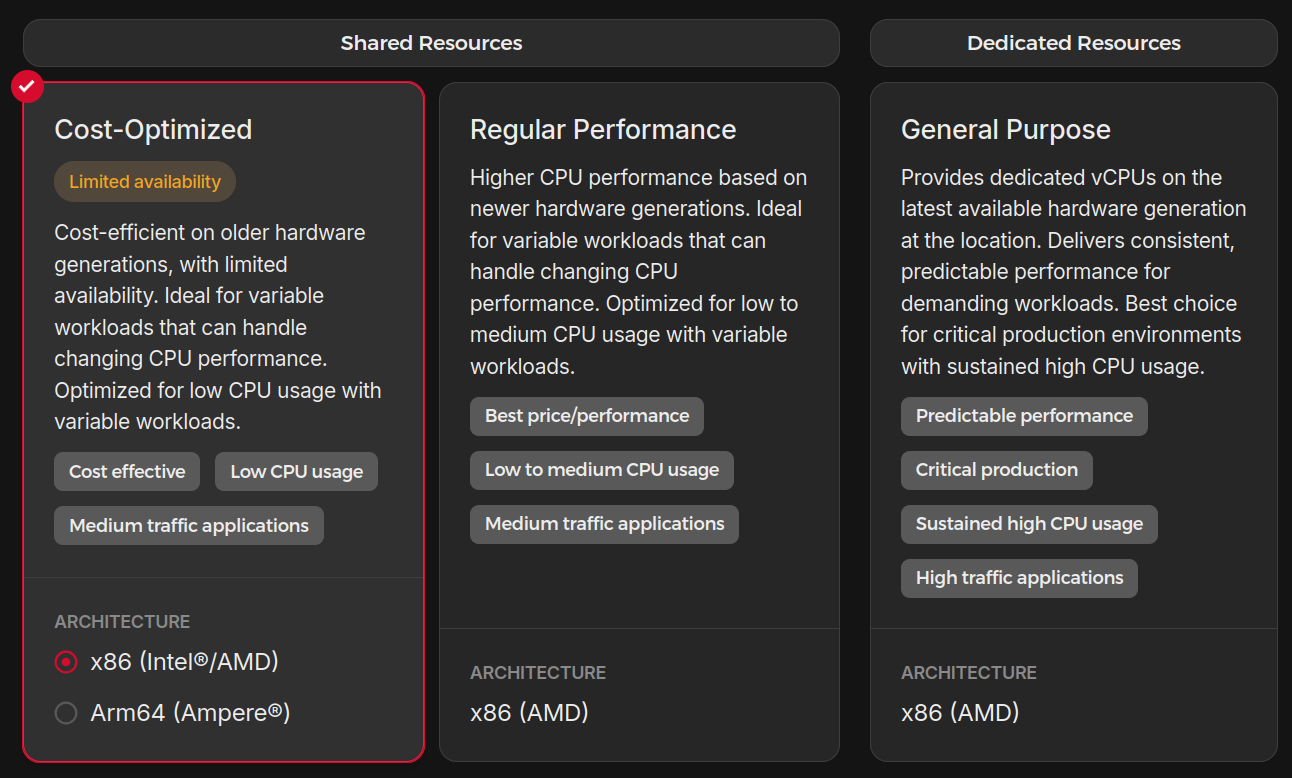Choose the General Purpose card title
Screen dimensions: 1292x778
(x=1005, y=130)
